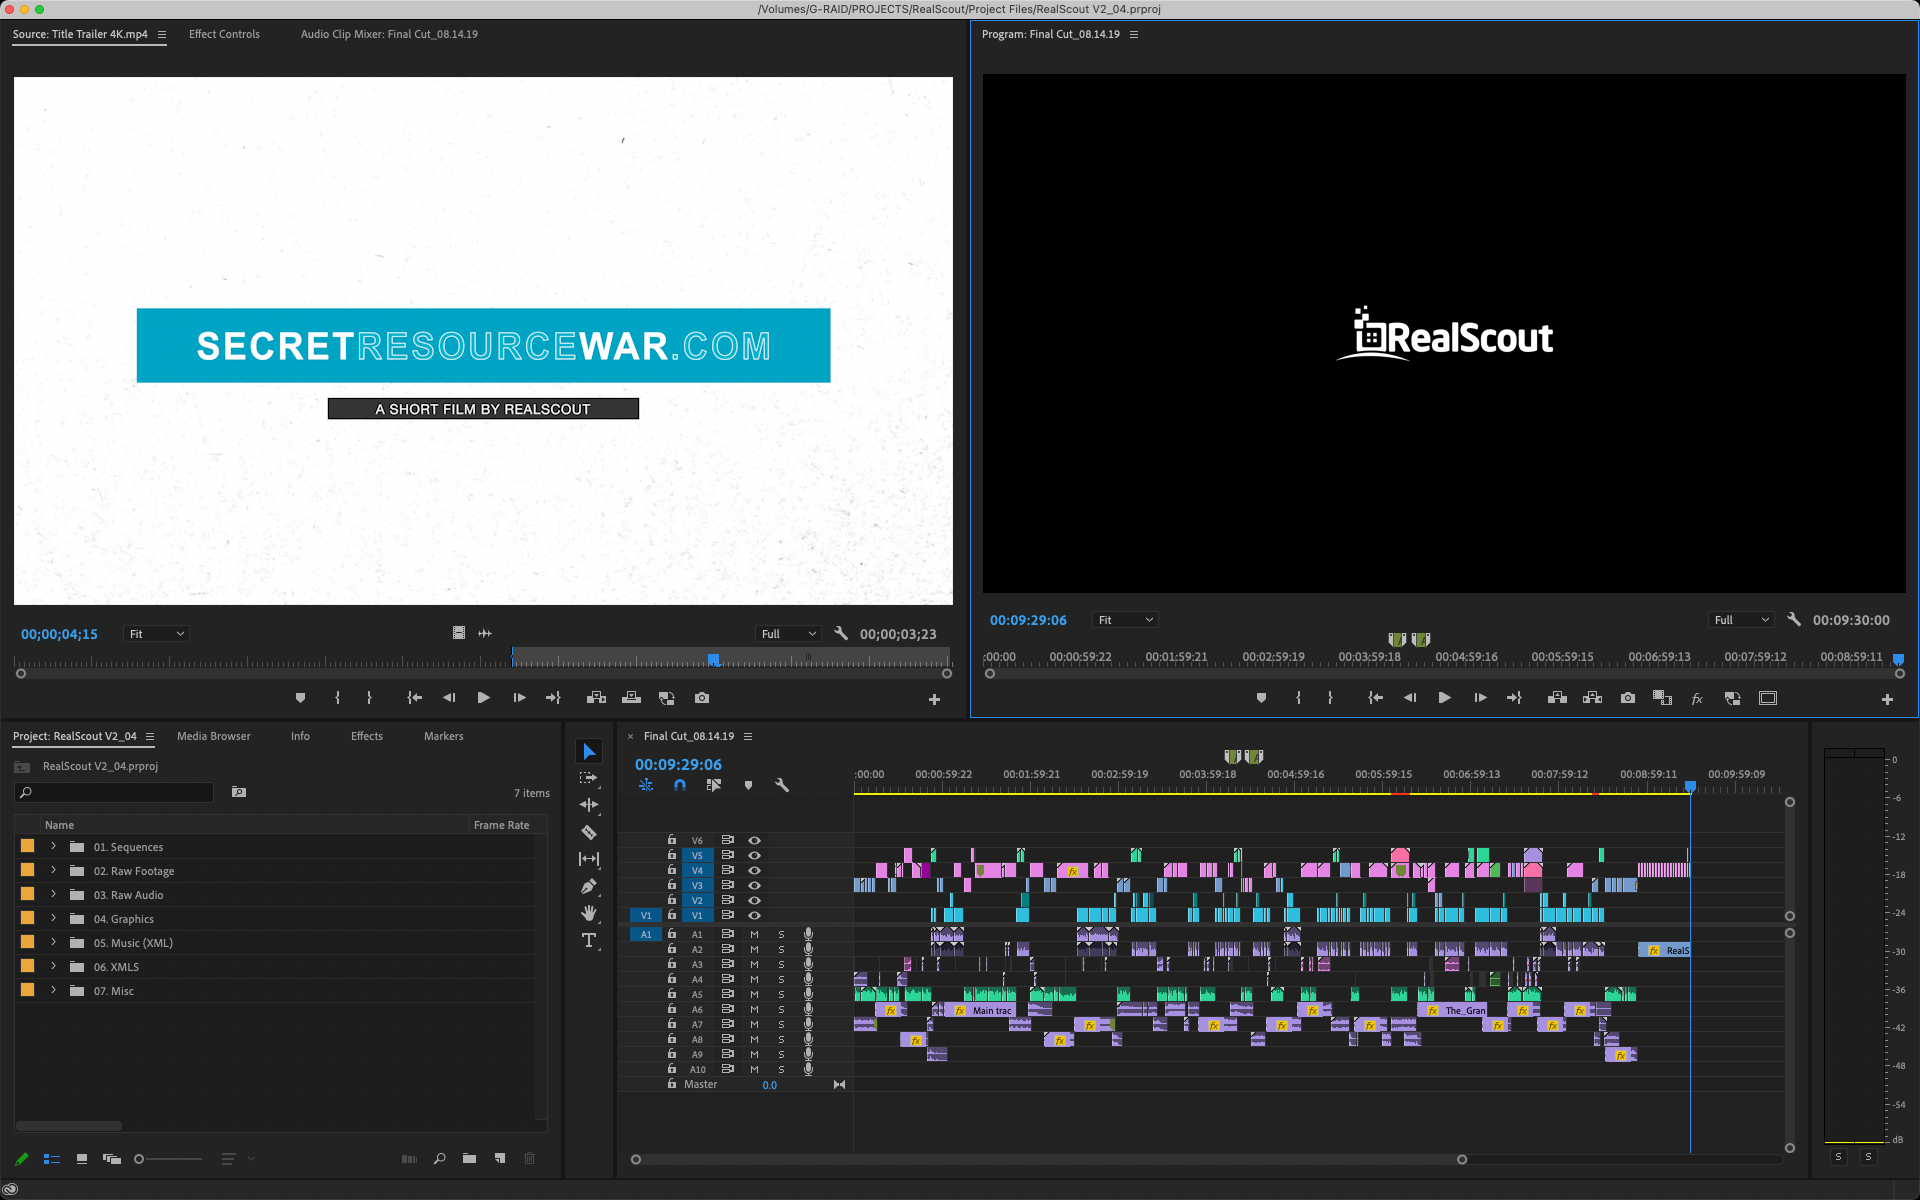The height and width of the screenshot is (1200, 1920).
Task: Step forward one frame in Program monitor
Action: pyautogui.click(x=1480, y=698)
